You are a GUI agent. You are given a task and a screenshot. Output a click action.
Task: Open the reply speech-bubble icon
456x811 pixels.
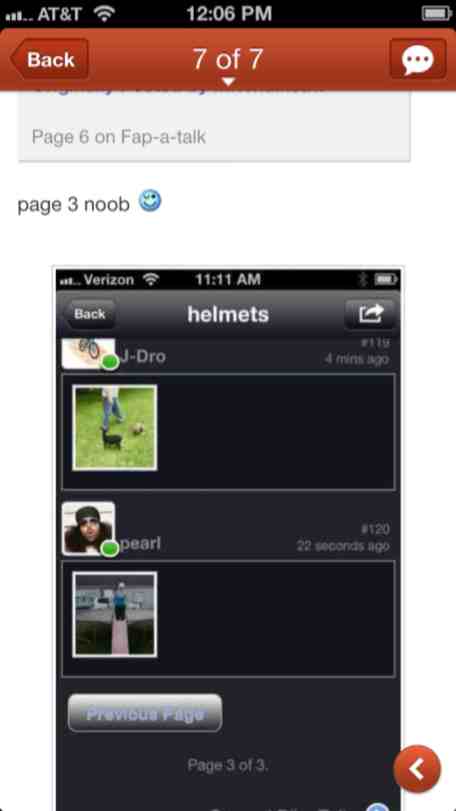[x=418, y=59]
